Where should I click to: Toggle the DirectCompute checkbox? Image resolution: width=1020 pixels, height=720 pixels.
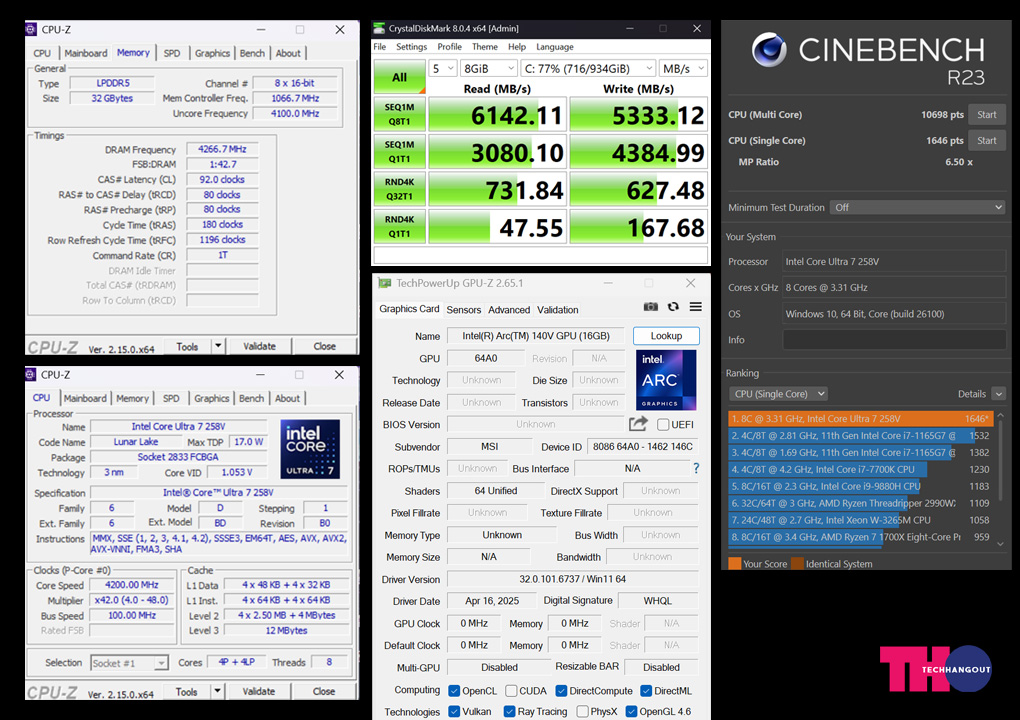[561, 691]
